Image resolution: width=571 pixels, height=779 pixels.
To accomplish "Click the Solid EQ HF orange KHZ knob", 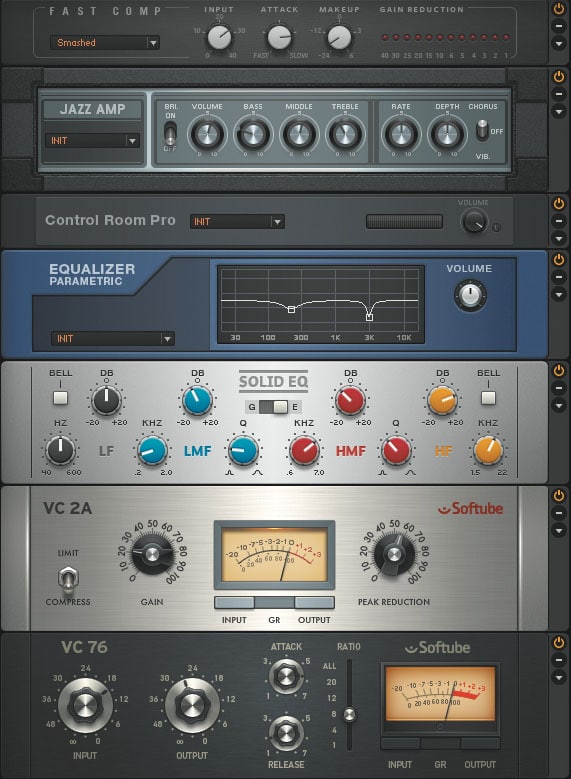I will coord(488,451).
